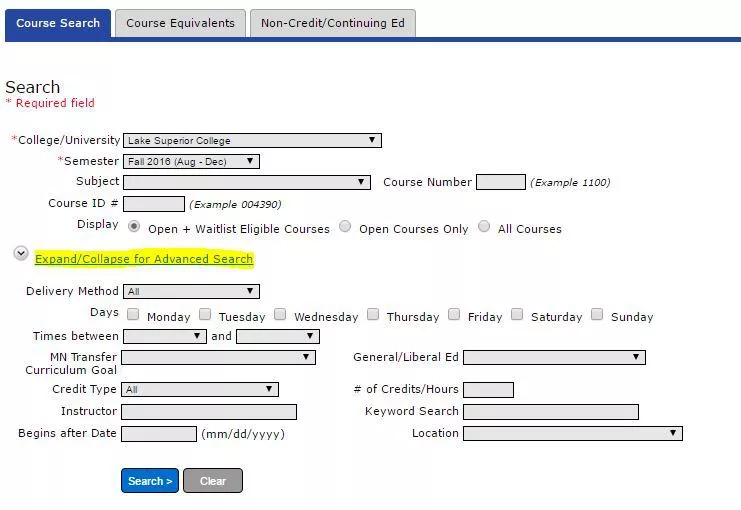Expand the Semester dropdown

[x=191, y=161]
